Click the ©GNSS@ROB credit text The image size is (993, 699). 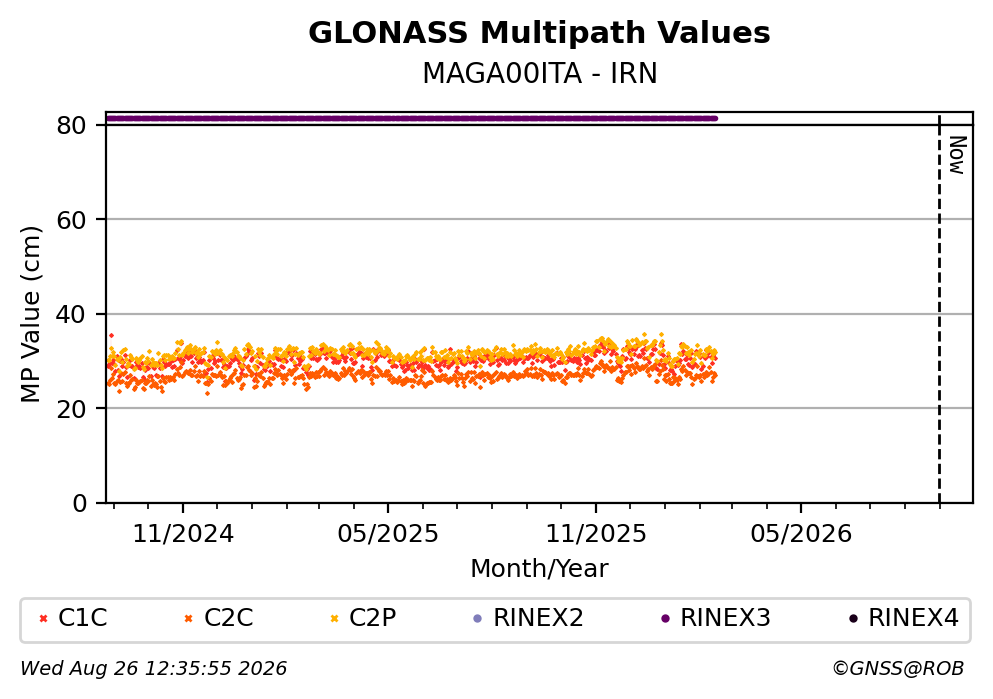pos(898,669)
